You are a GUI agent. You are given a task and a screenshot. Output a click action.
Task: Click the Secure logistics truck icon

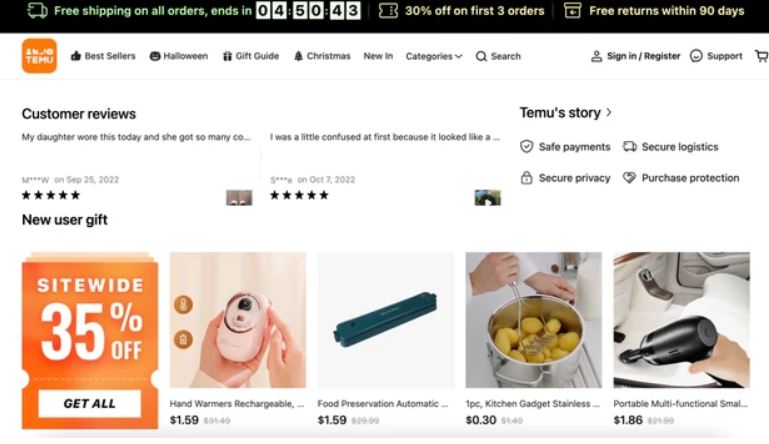pyautogui.click(x=630, y=147)
